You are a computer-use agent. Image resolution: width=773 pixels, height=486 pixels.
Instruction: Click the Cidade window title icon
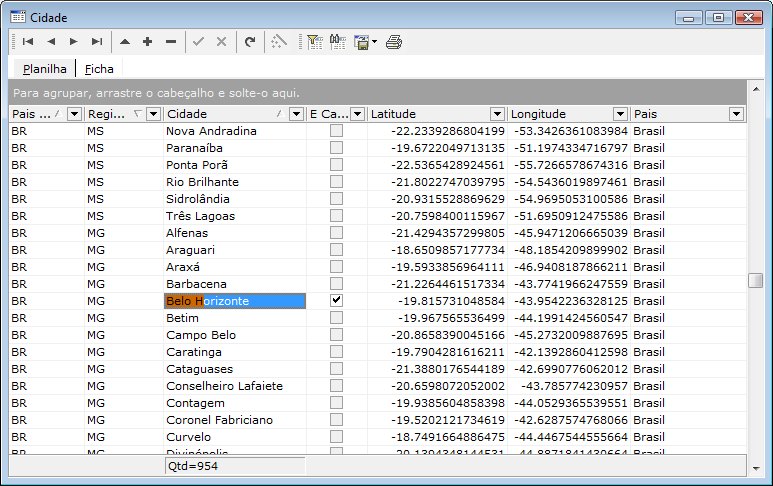coord(18,17)
